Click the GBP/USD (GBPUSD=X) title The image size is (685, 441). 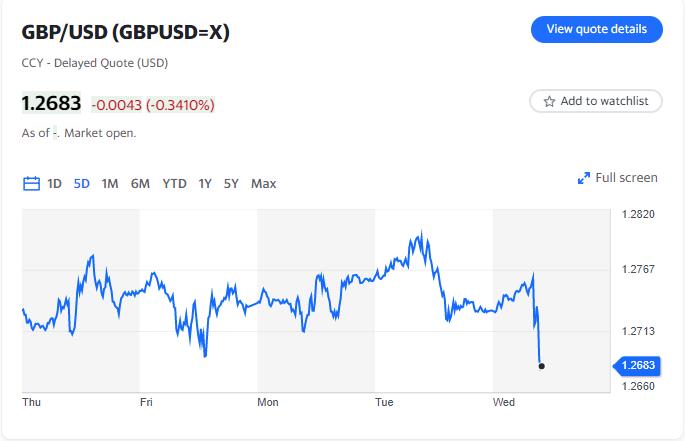click(x=126, y=32)
